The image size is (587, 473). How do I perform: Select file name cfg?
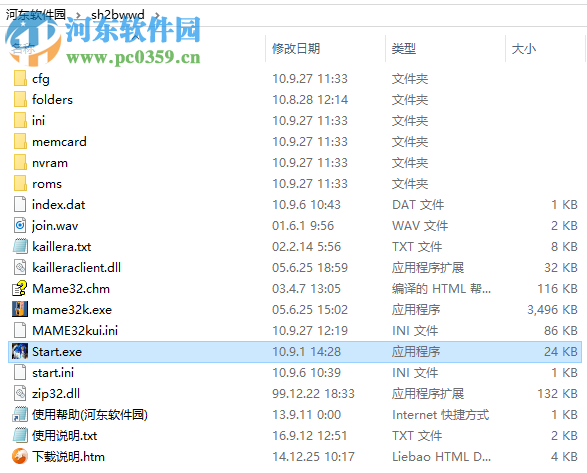coord(41,79)
